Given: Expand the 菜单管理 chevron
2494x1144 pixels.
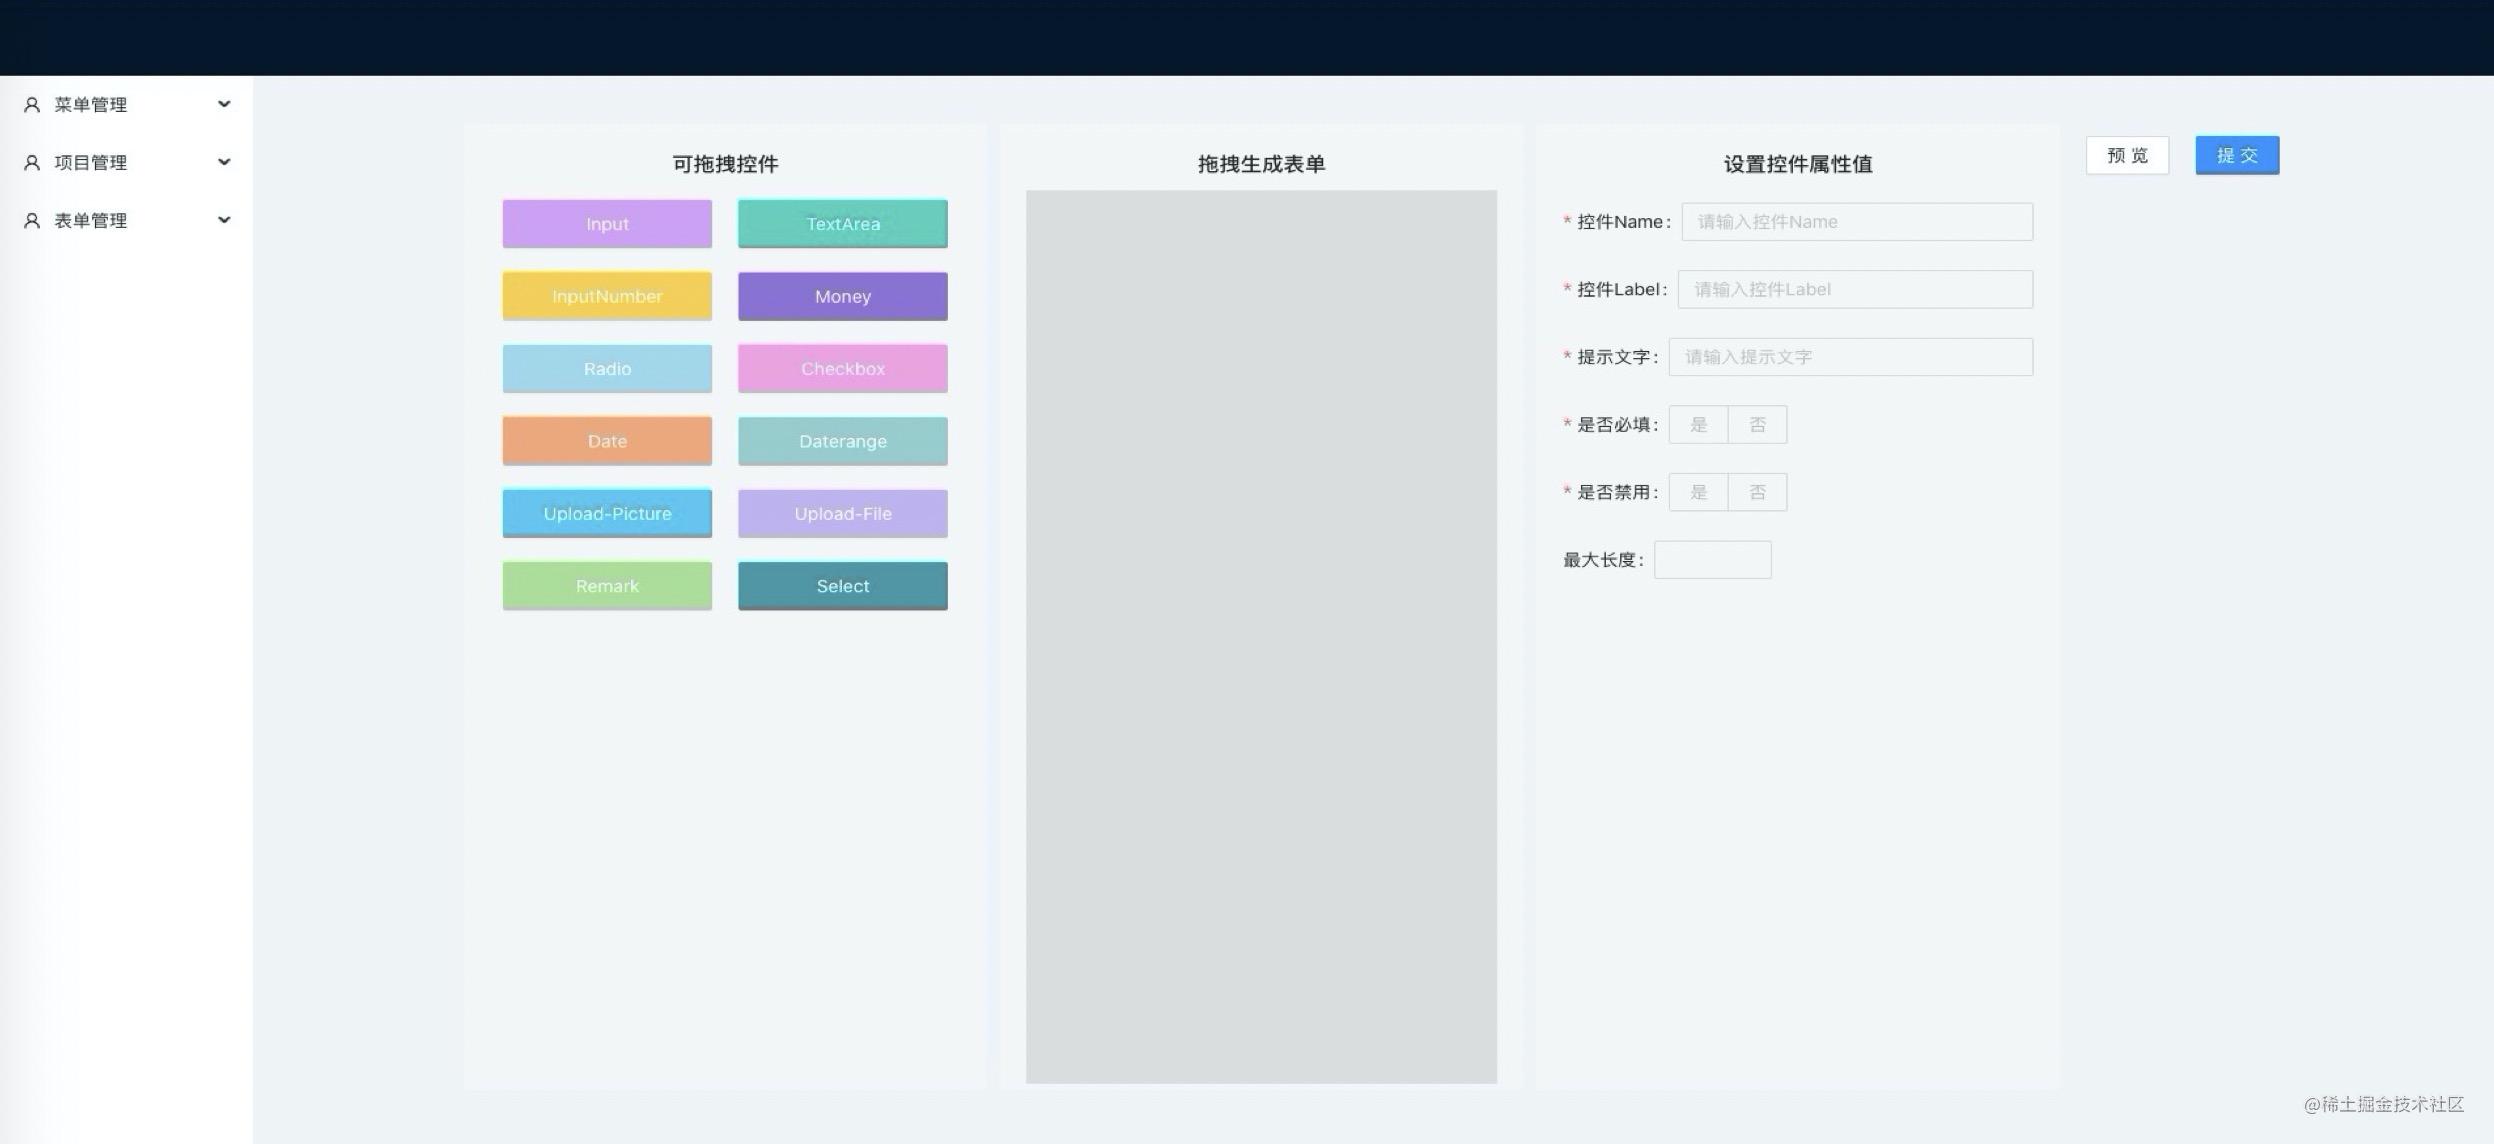Looking at the screenshot, I should click(x=224, y=104).
